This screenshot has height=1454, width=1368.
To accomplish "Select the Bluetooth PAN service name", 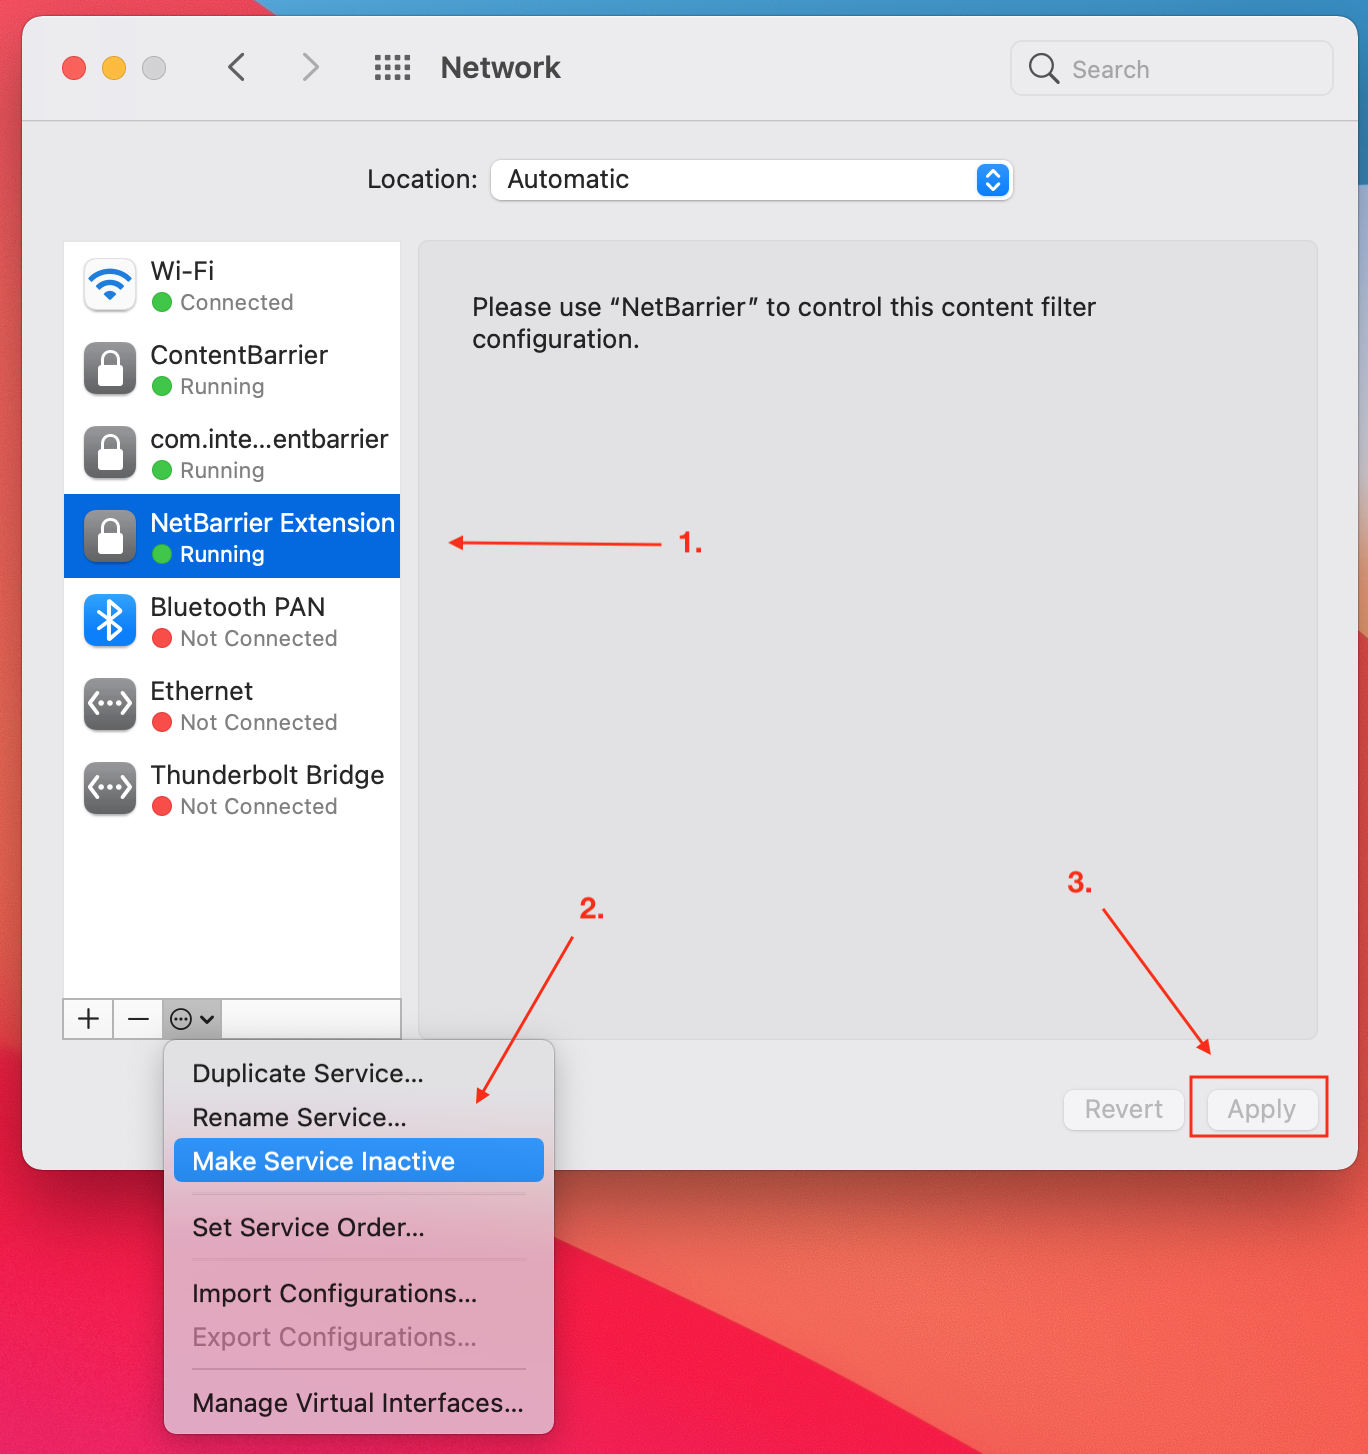I will tap(238, 607).
